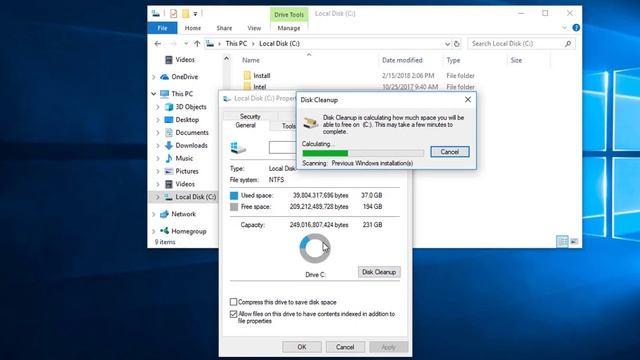Sort by Type column header
This screenshot has width=640, height=360.
(x=453, y=60)
